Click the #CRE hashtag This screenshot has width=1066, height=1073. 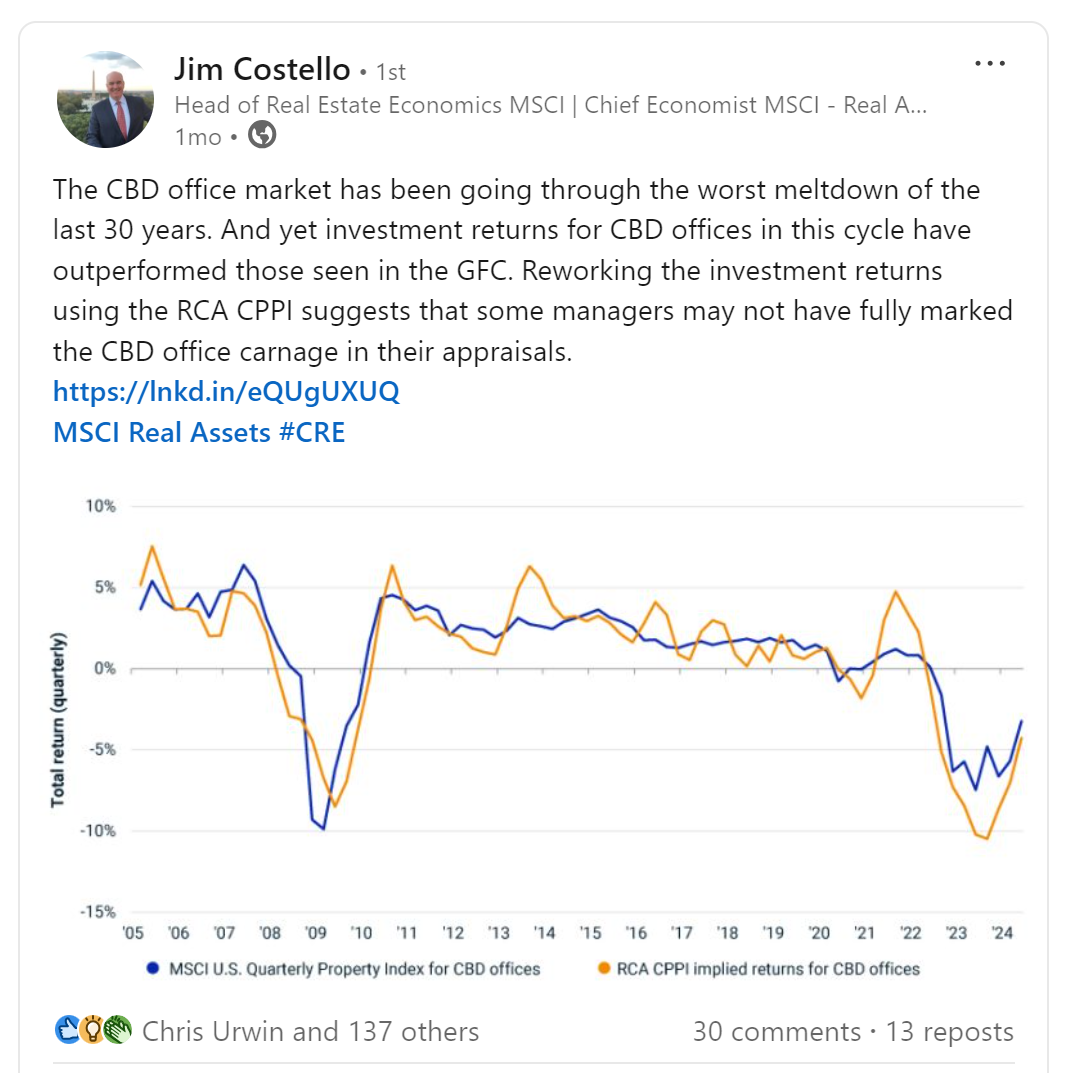(x=315, y=432)
